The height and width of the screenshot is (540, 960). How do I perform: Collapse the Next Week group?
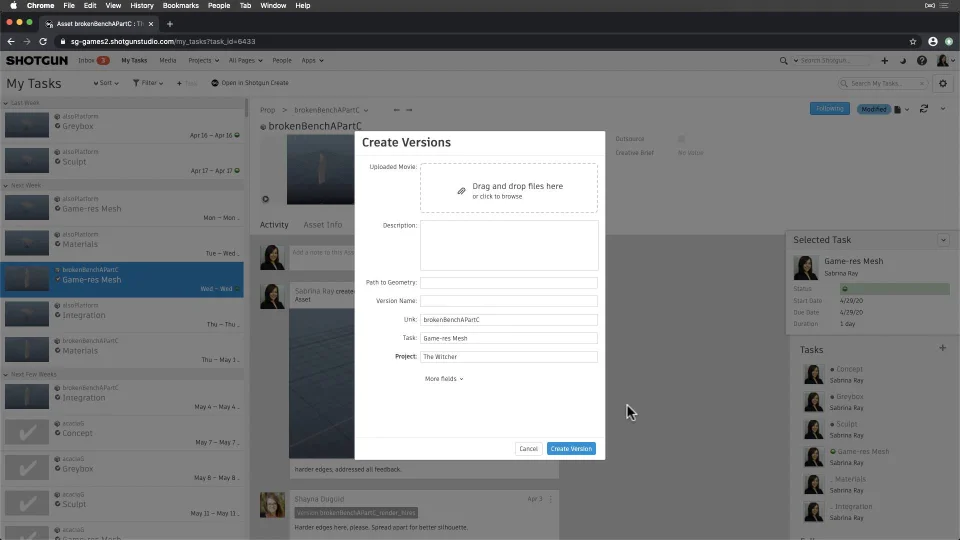[x=6, y=186]
